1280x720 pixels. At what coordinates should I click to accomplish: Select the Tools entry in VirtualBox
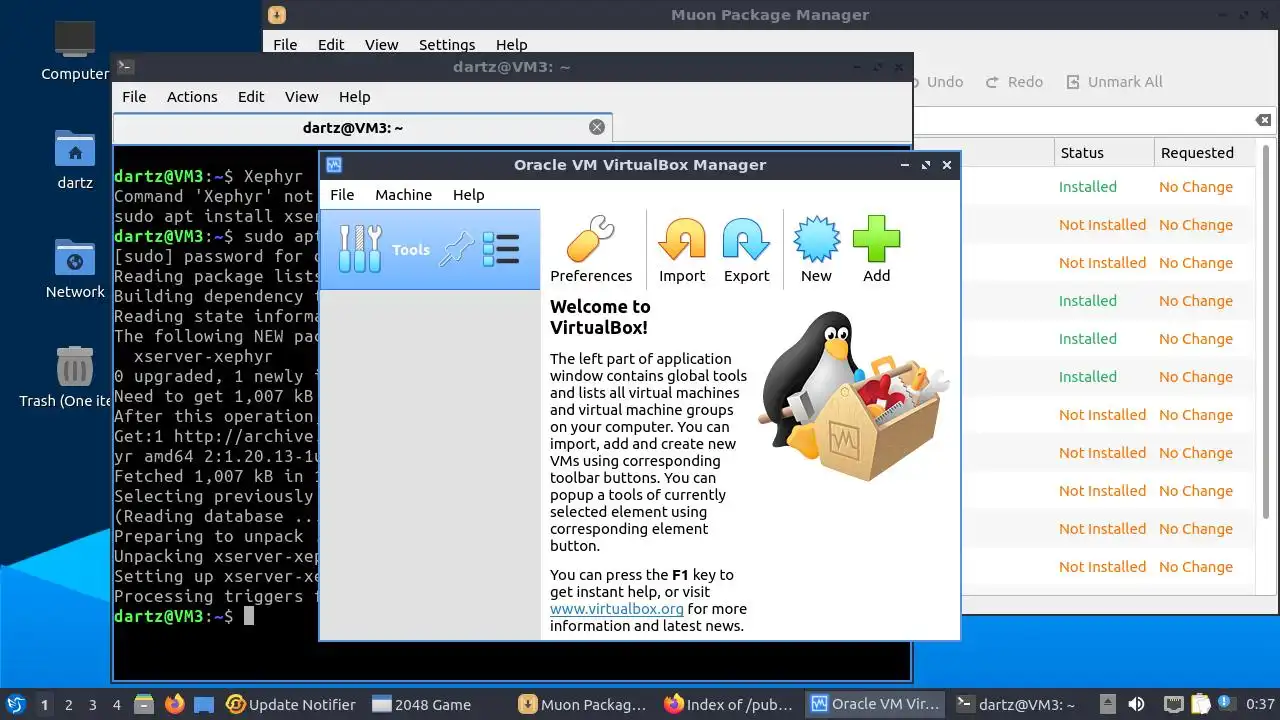click(x=430, y=250)
